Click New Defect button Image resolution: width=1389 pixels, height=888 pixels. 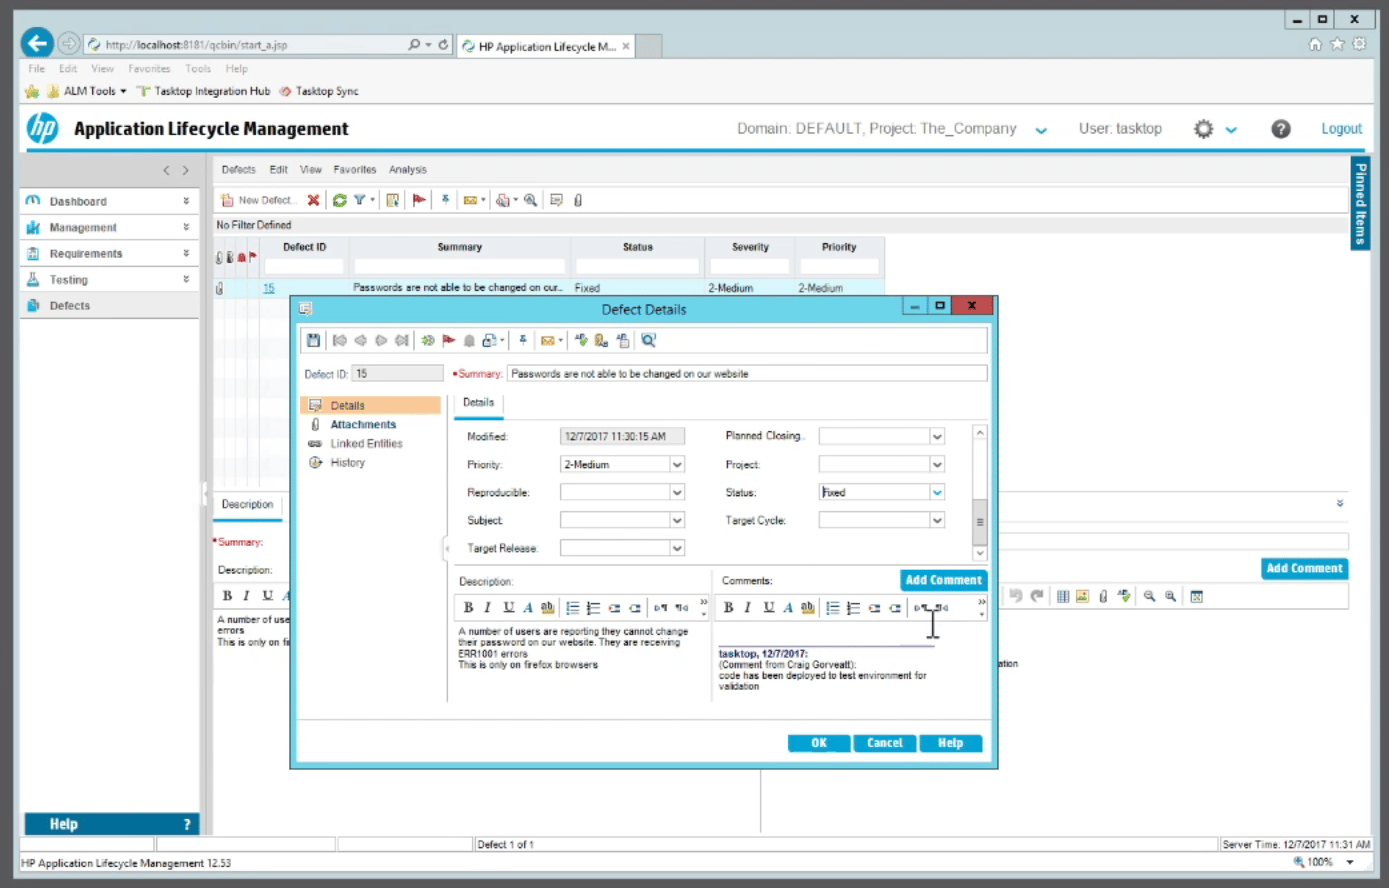(x=258, y=200)
